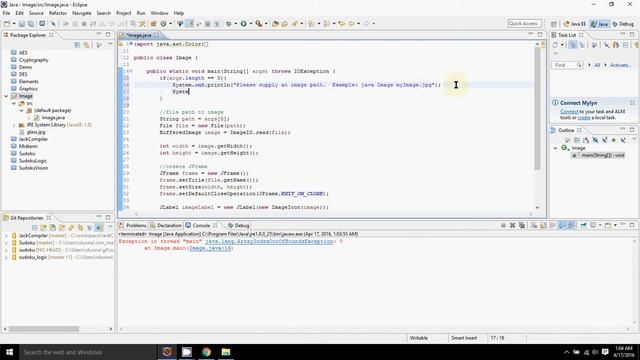Open the Run button dropdown arrow
Viewport: 640px width, 360px height.
pyautogui.click(x=251, y=24)
